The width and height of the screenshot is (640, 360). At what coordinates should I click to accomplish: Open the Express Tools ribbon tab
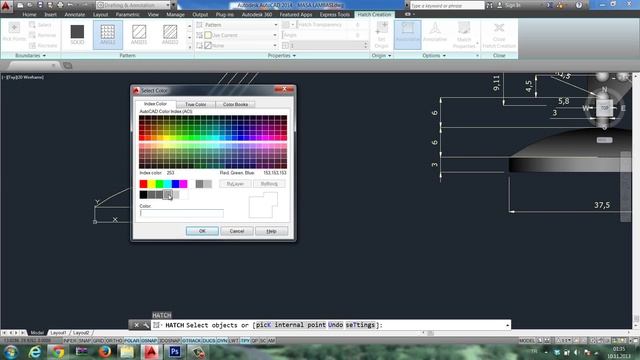(x=335, y=14)
